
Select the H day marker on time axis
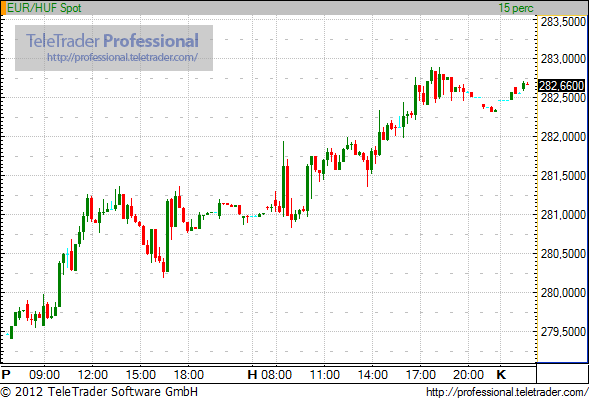(x=252, y=375)
